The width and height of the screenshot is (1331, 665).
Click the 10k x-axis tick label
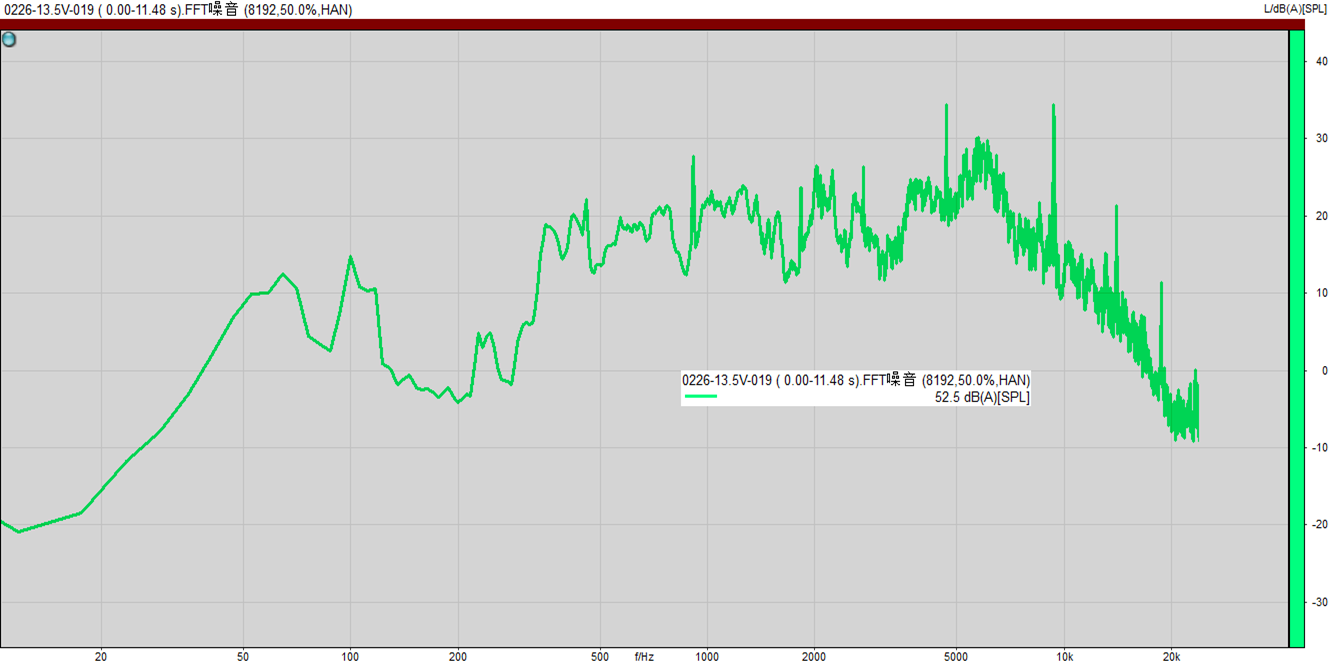1065,657
